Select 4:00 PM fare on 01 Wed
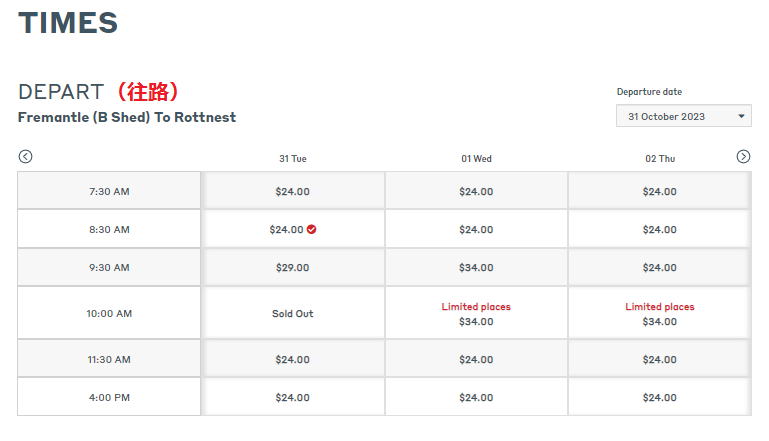Screen dimensions: 769x441 coord(476,397)
